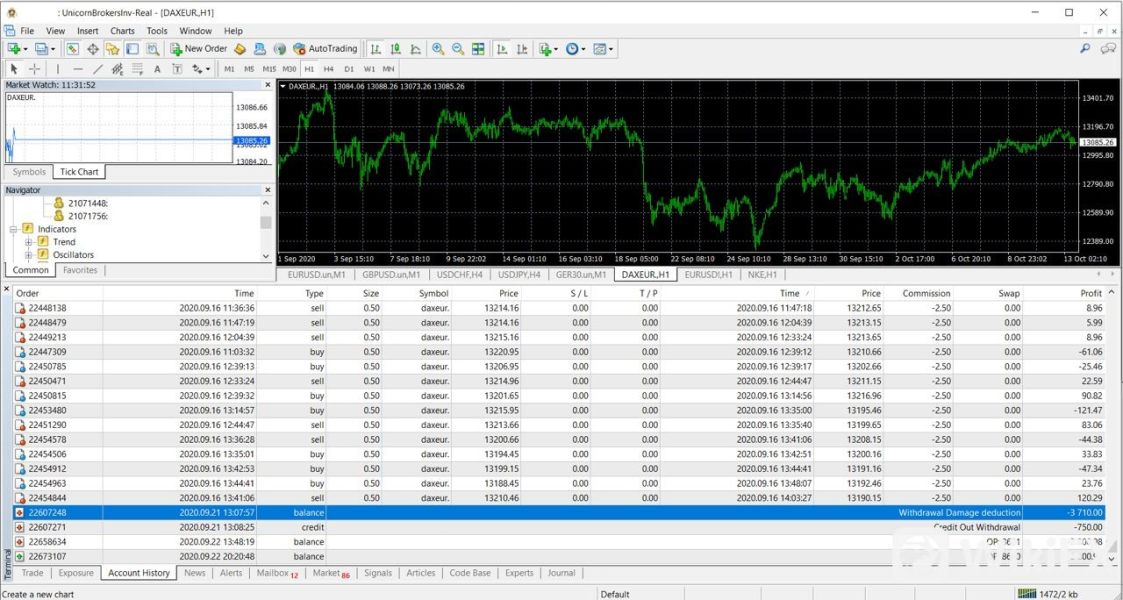Image resolution: width=1123 pixels, height=600 pixels.
Task: Open the DAXEUR.,H1 chart title dropdown arrow
Action: [283, 86]
